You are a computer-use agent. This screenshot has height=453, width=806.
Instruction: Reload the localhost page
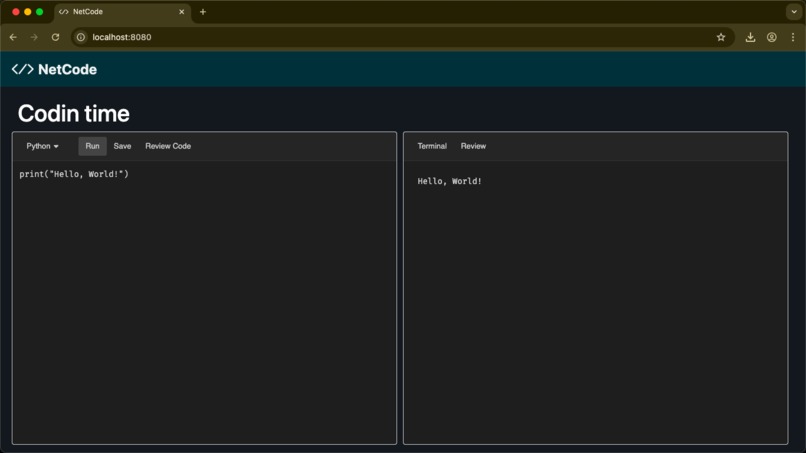pos(56,37)
